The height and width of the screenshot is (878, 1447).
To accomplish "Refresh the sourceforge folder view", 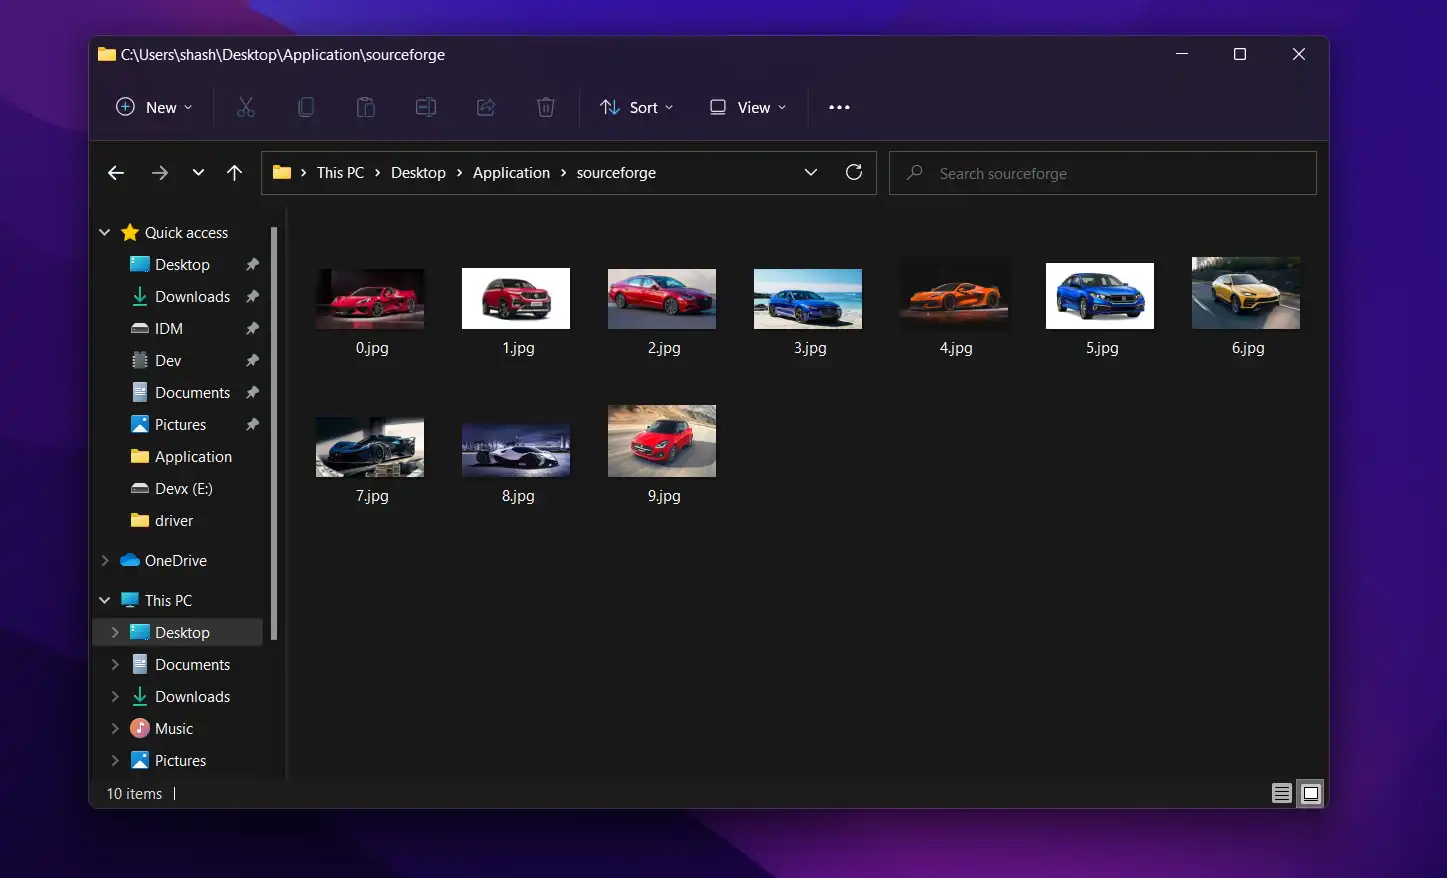I will pos(854,172).
